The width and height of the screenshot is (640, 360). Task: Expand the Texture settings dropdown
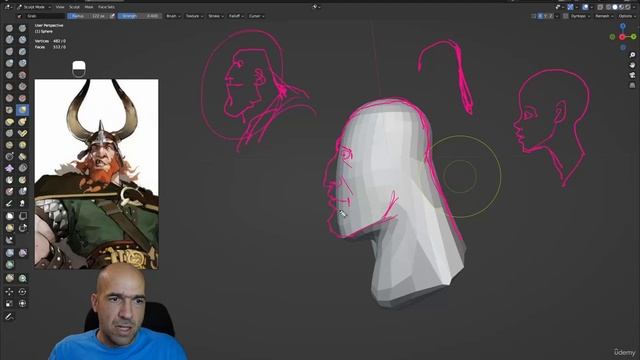pyautogui.click(x=194, y=16)
